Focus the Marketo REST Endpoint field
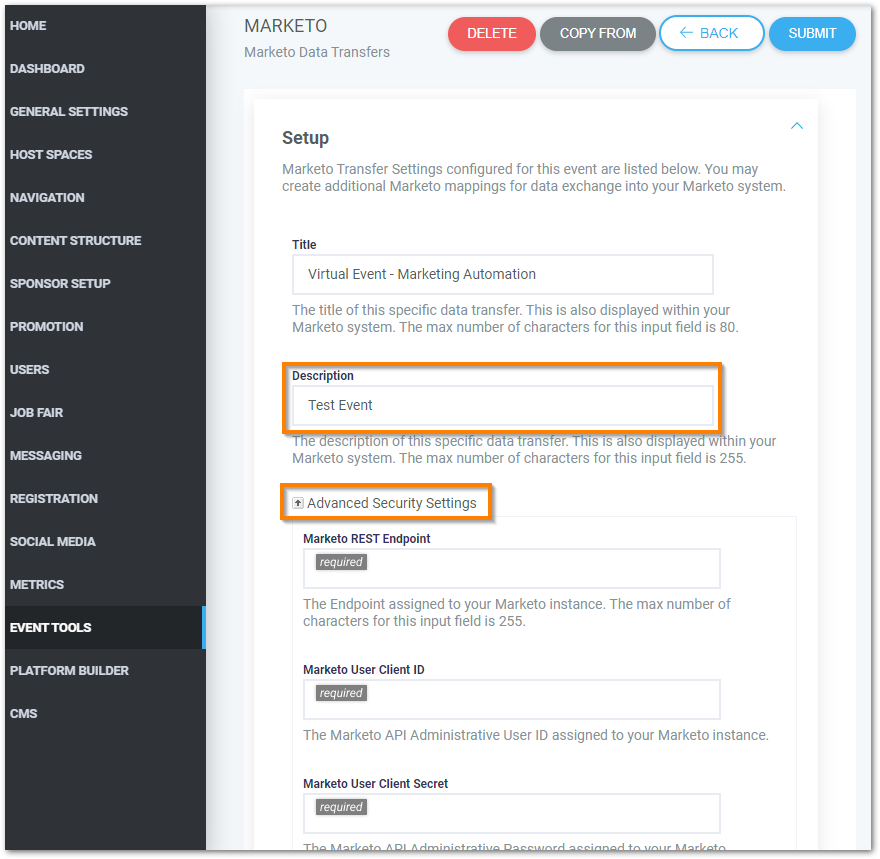The width and height of the screenshot is (880, 859). (511, 568)
